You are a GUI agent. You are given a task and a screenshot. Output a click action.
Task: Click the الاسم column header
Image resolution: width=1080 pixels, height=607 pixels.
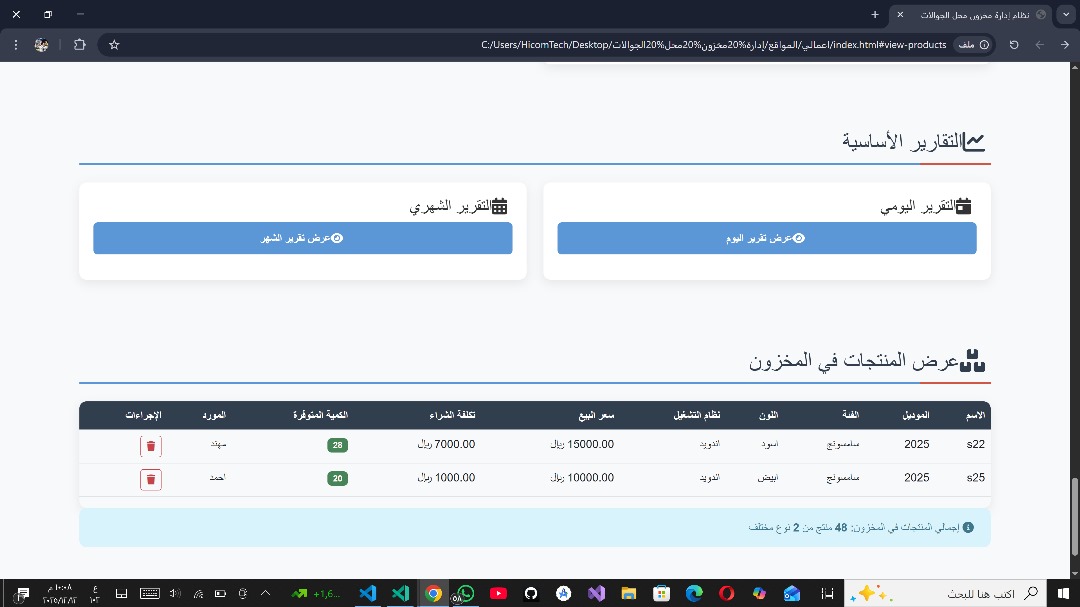click(975, 415)
